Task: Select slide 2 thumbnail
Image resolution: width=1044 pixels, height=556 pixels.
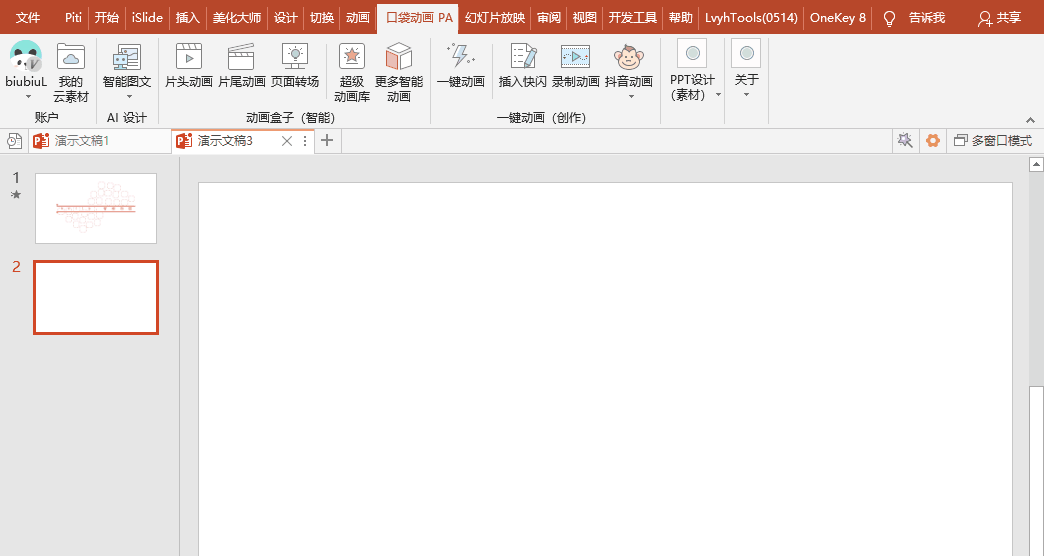Action: coord(96,297)
